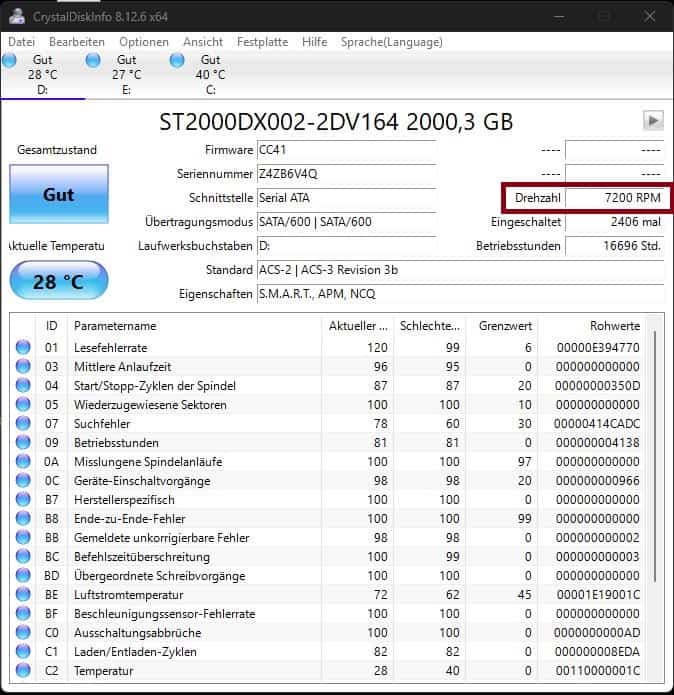Open the Sprache(Language) menu
674x695 pixels.
pyautogui.click(x=392, y=42)
